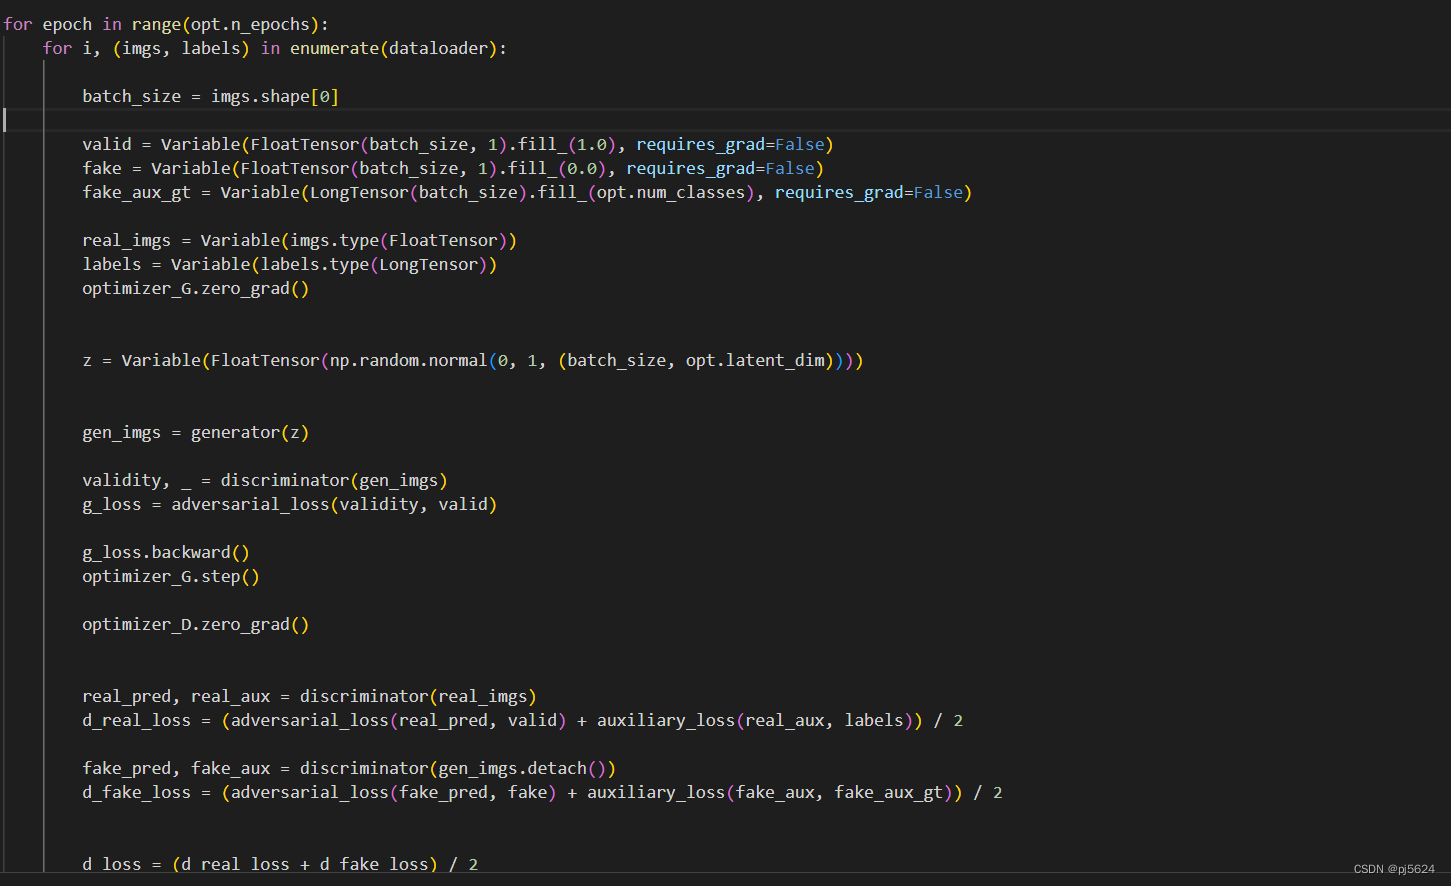Click the line 'for i, (imgs, labels) in enumerate(dataloader):'

275,48
